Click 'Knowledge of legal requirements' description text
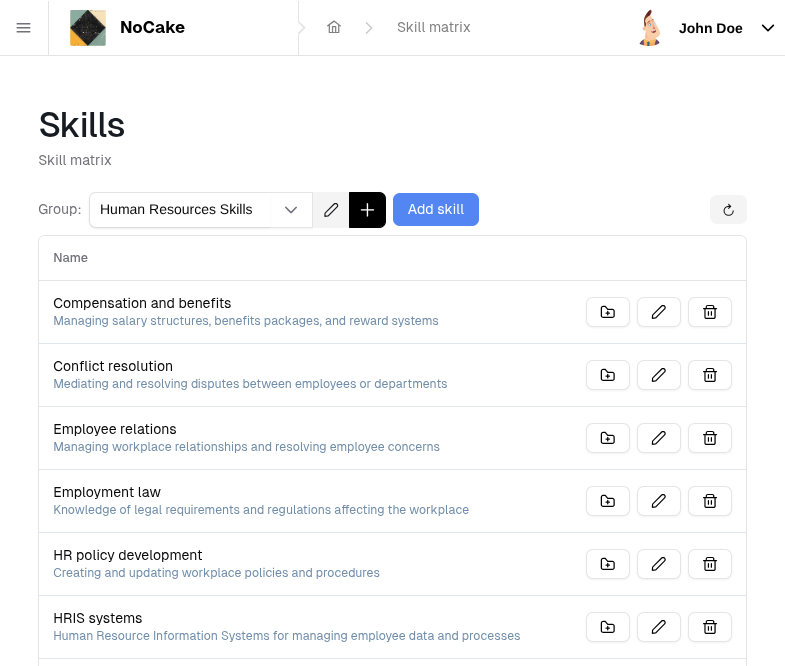The height and width of the screenshot is (666, 785). pyautogui.click(x=261, y=510)
